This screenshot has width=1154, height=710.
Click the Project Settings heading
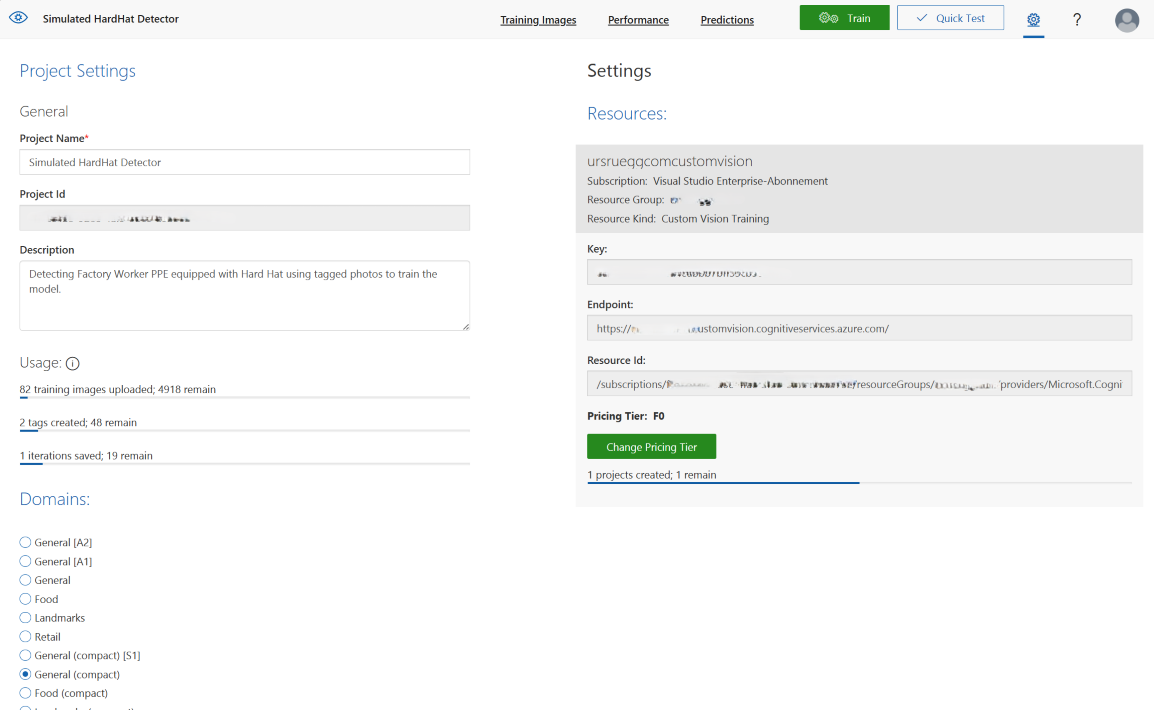coord(77,71)
